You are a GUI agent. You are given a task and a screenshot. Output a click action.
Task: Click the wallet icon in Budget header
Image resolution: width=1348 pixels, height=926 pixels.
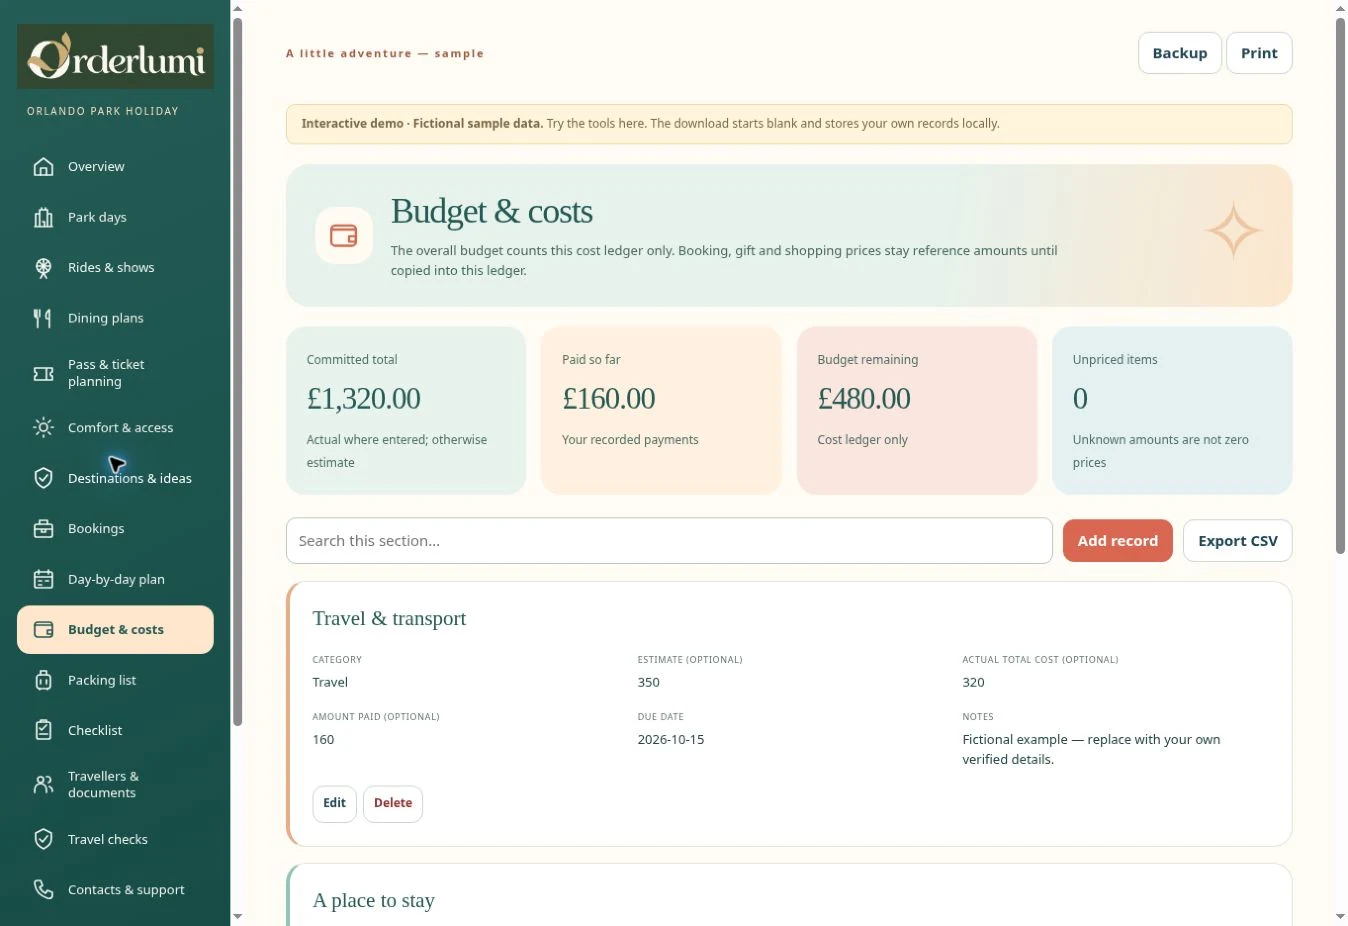pos(344,236)
